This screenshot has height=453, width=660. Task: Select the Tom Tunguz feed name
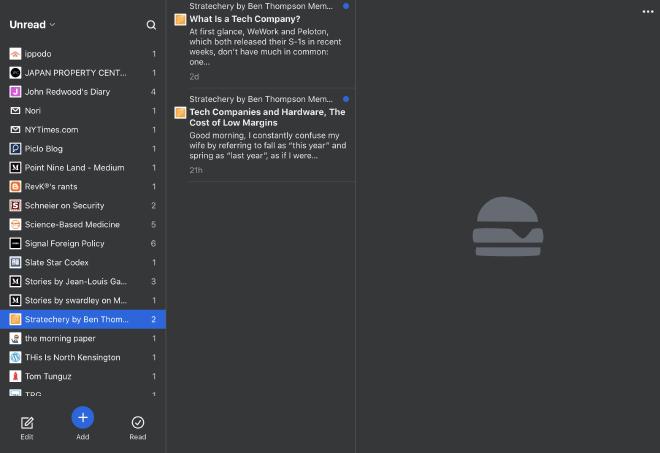point(48,376)
